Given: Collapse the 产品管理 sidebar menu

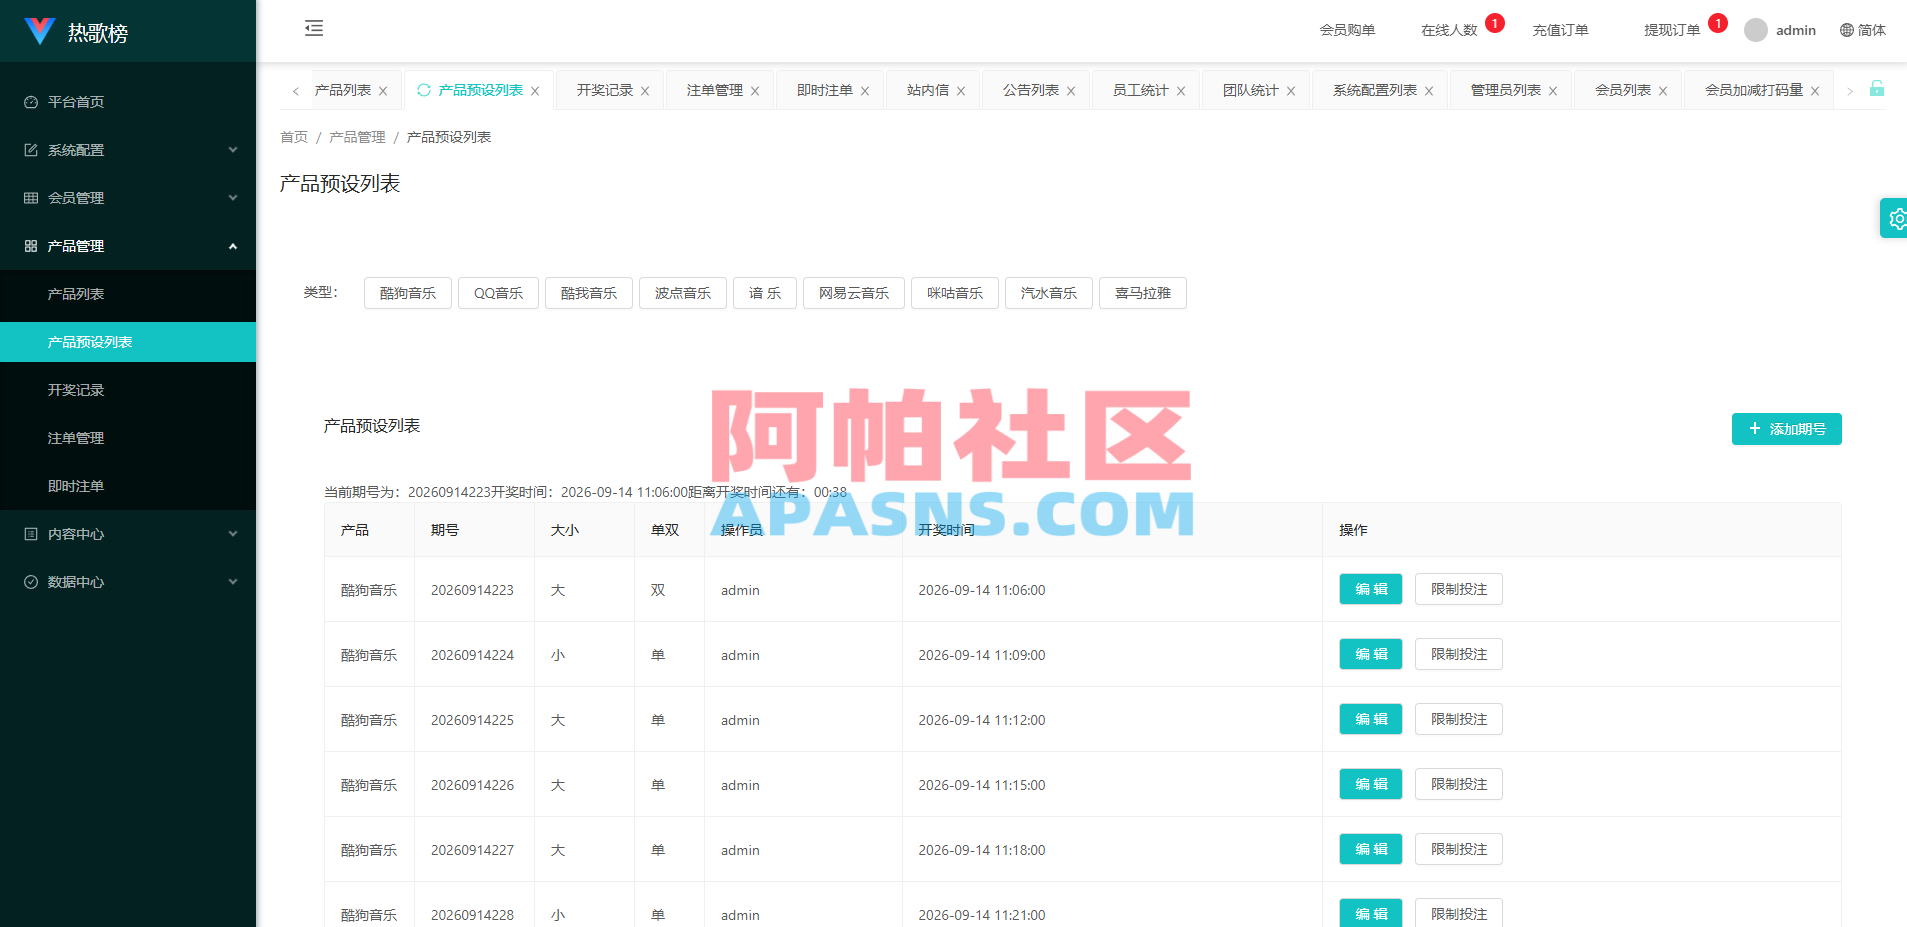Looking at the screenshot, I should (128, 246).
